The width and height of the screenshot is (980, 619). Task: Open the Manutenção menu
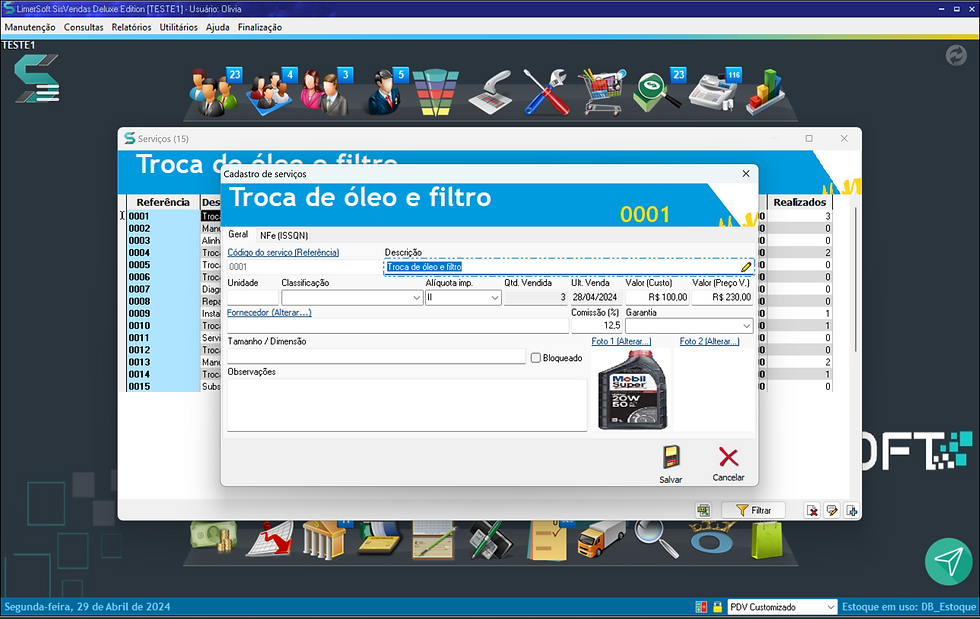pos(30,28)
